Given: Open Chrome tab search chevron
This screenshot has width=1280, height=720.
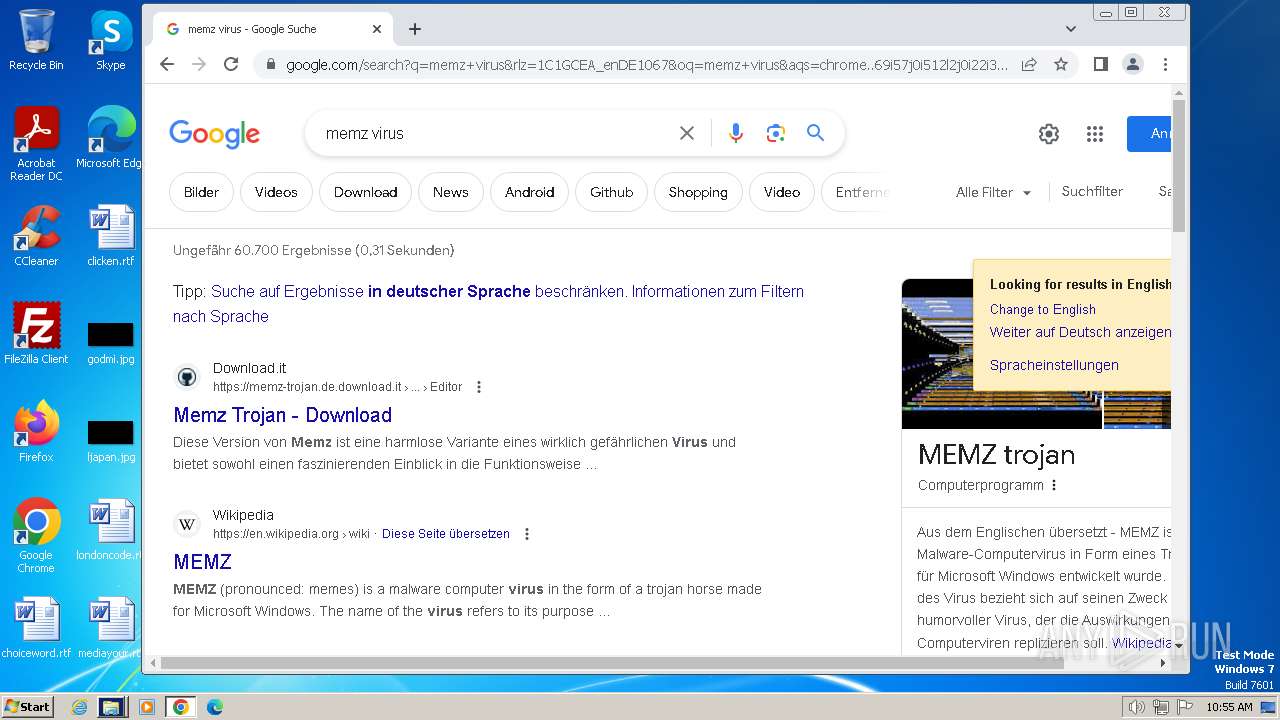Looking at the screenshot, I should pos(1071,29).
